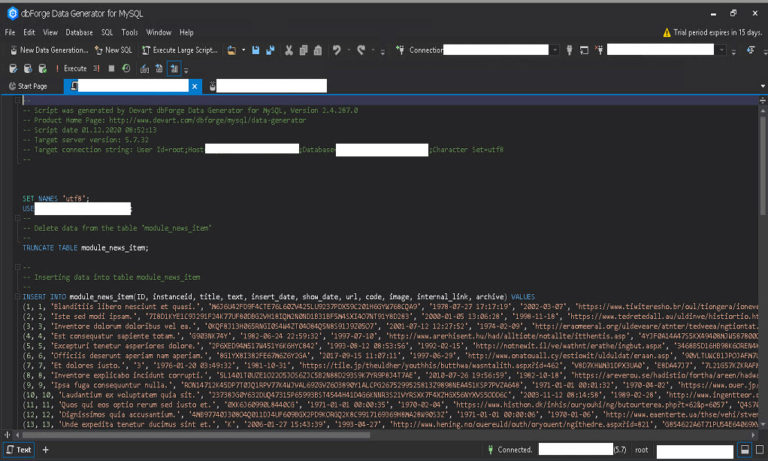Click the Open File folder icon
This screenshot has width=768, height=461.
[232, 50]
